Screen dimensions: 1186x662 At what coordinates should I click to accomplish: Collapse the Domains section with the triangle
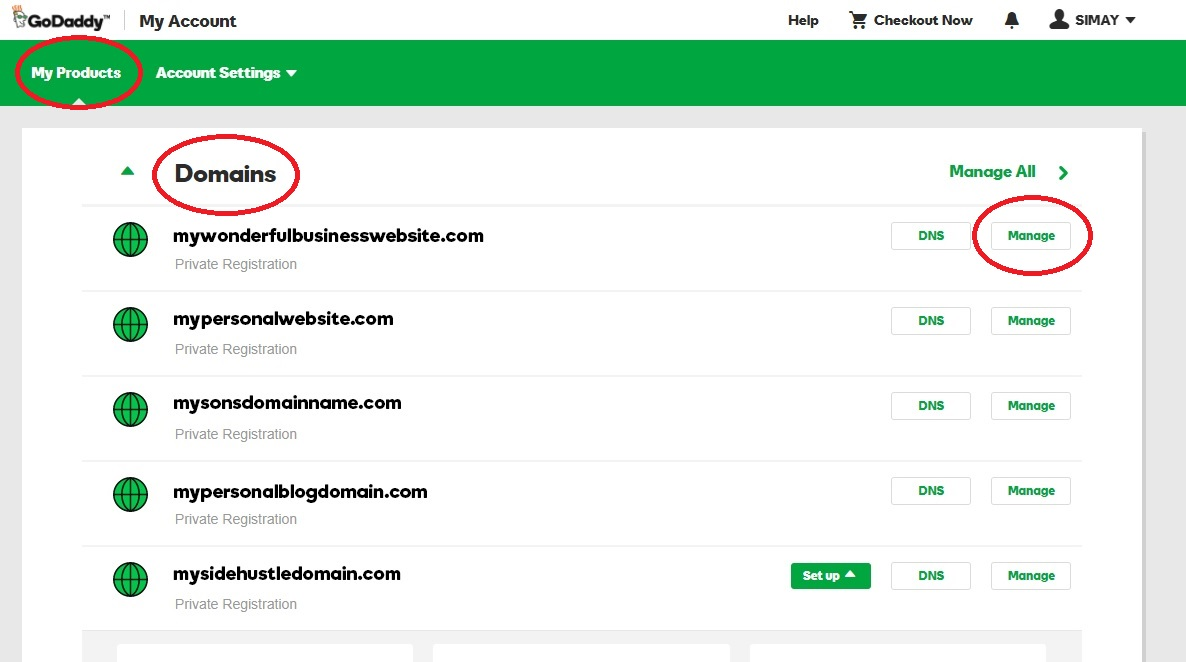127,170
